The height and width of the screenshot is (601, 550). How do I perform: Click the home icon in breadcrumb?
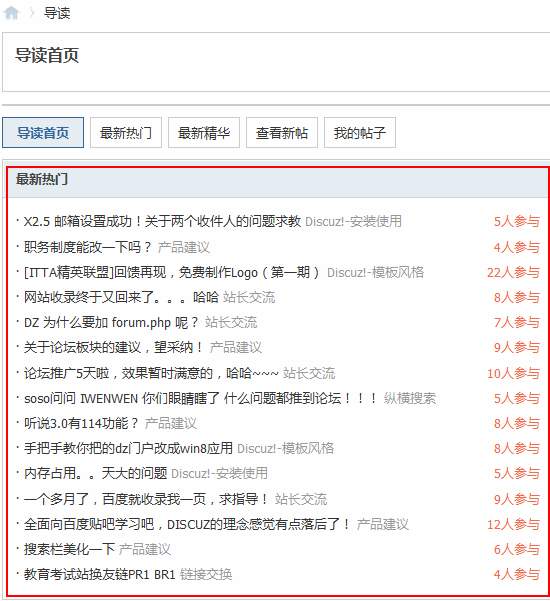point(11,13)
